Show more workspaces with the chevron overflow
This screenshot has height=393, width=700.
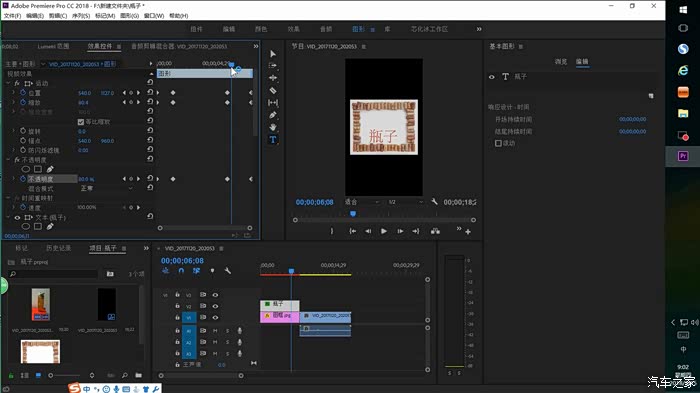[x=479, y=29]
